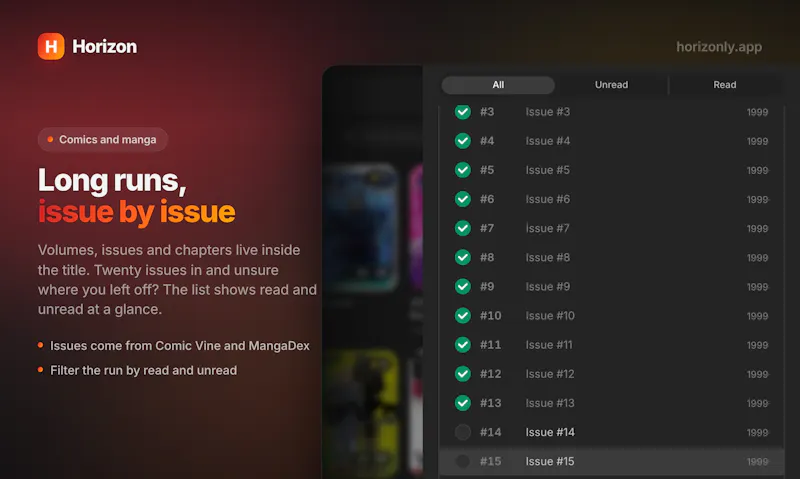Viewport: 800px width, 479px height.
Task: Toggle read checkmark for issue #9
Action: pyautogui.click(x=463, y=286)
